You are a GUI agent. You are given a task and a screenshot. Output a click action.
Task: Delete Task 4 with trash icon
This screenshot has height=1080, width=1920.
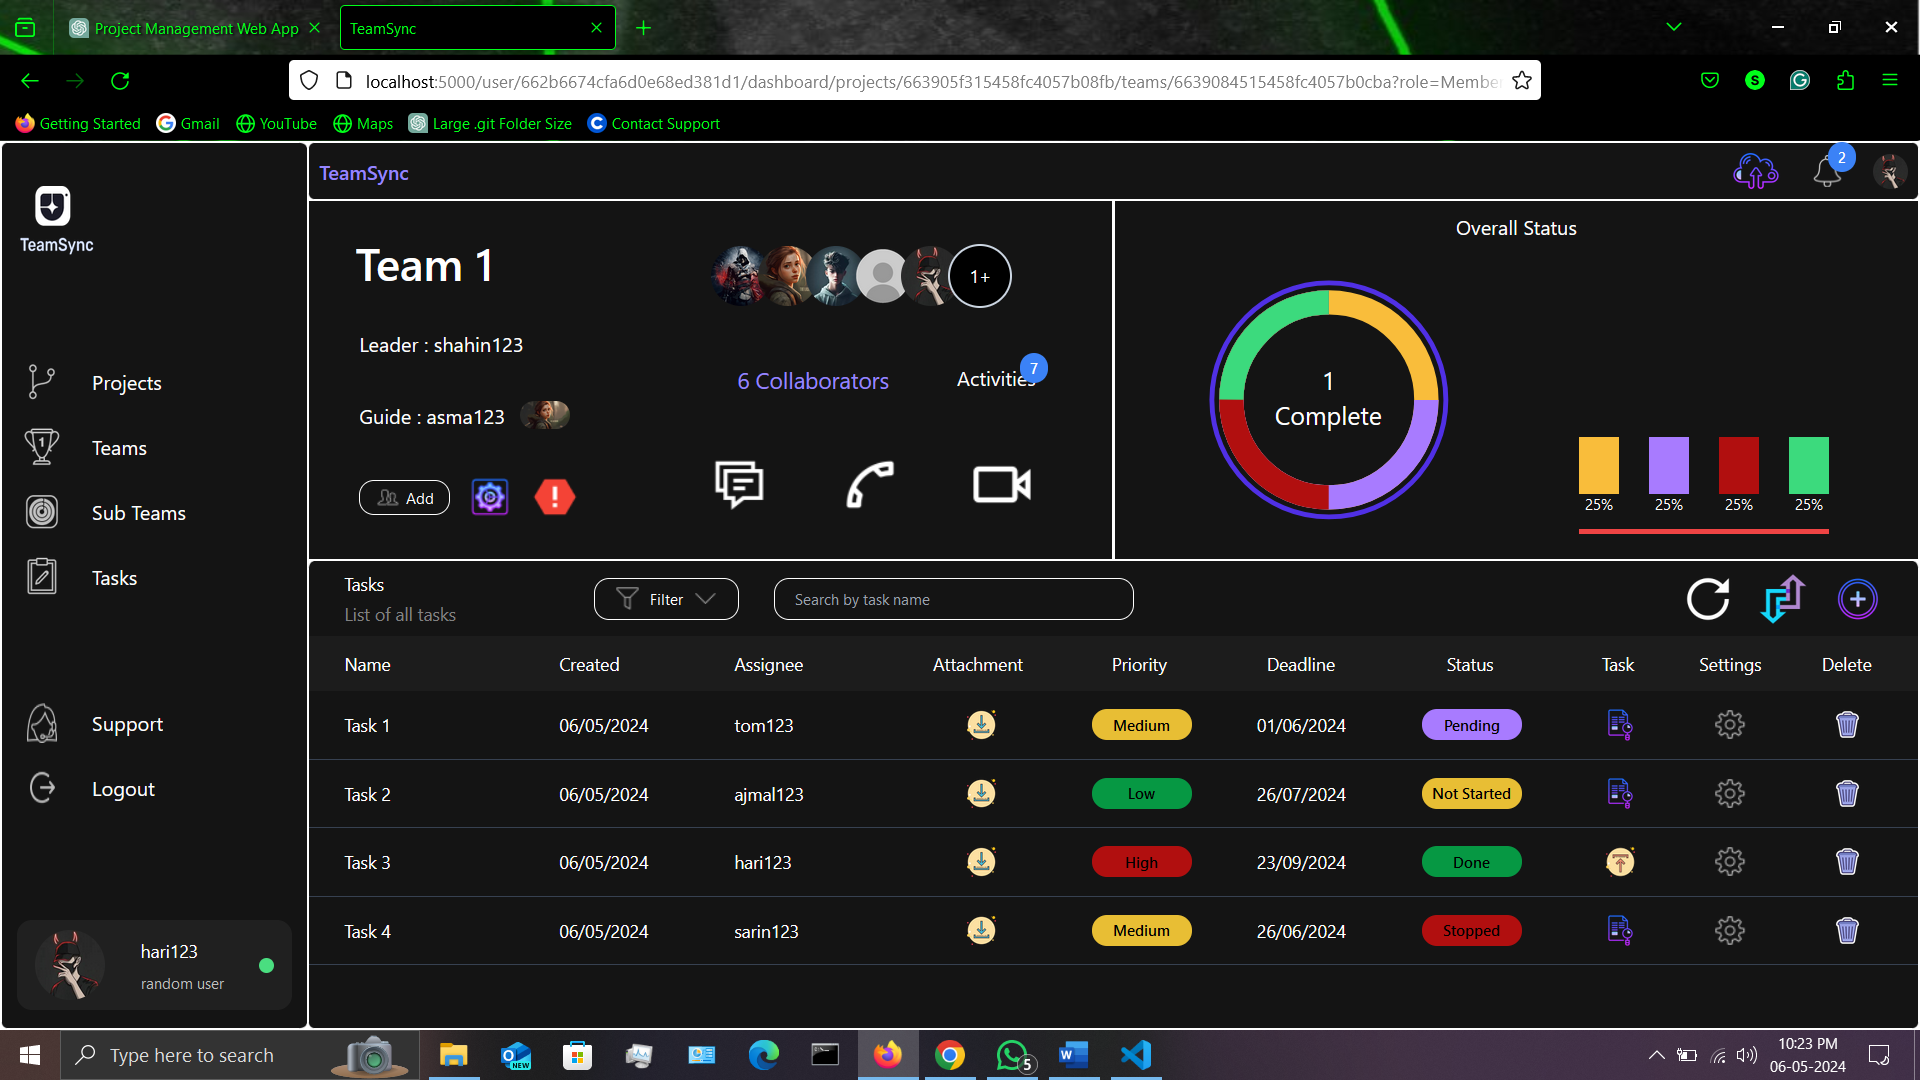1847,931
